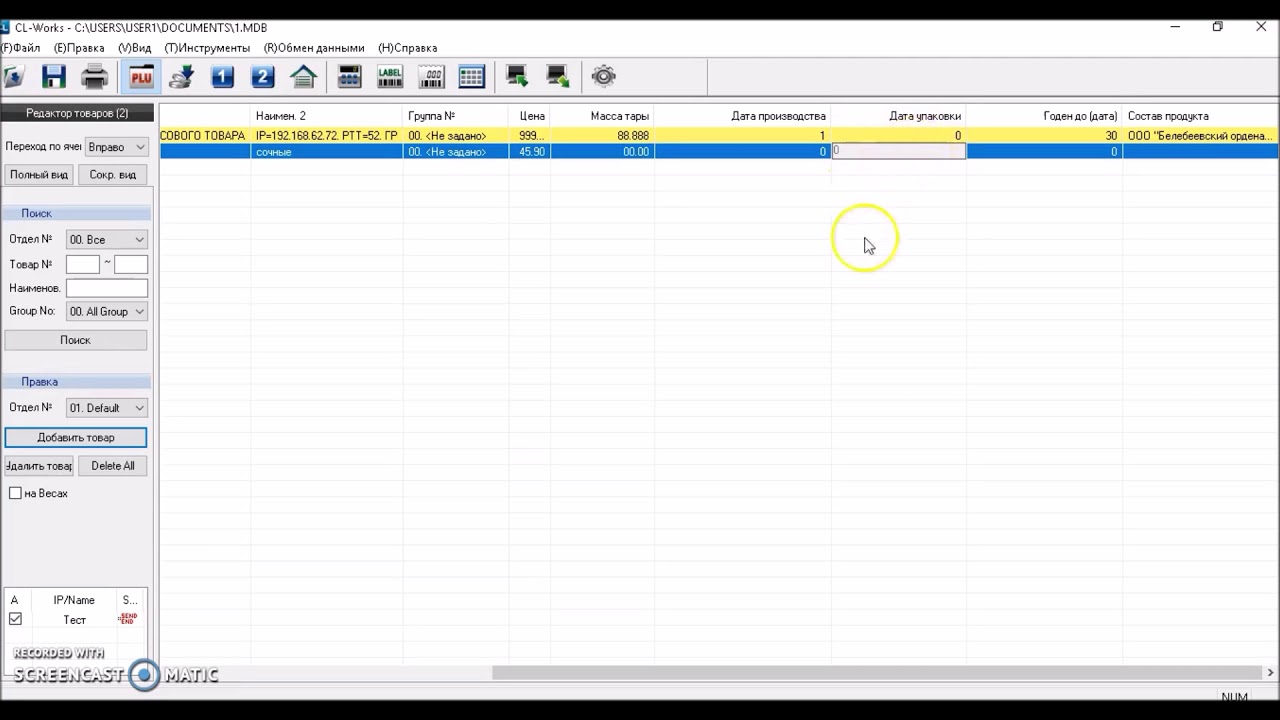Expand search 'Отдел №' 00. Все dropdown
This screenshot has height=720, width=1280.
[x=107, y=240]
